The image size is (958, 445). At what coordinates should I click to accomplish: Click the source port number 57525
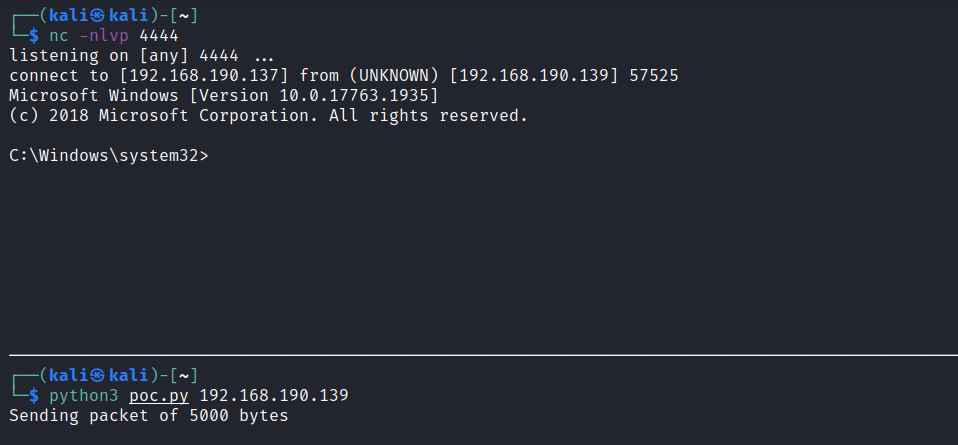tap(655, 76)
